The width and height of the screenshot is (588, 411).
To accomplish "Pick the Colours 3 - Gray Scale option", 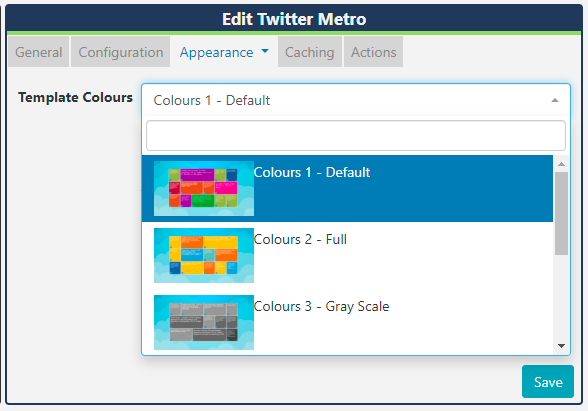I will [347, 322].
